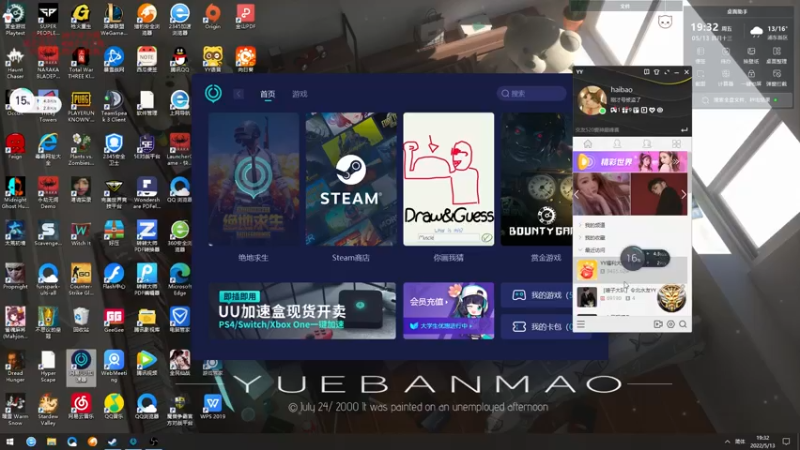Go back using UU booster's back arrow

pyautogui.click(x=238, y=94)
